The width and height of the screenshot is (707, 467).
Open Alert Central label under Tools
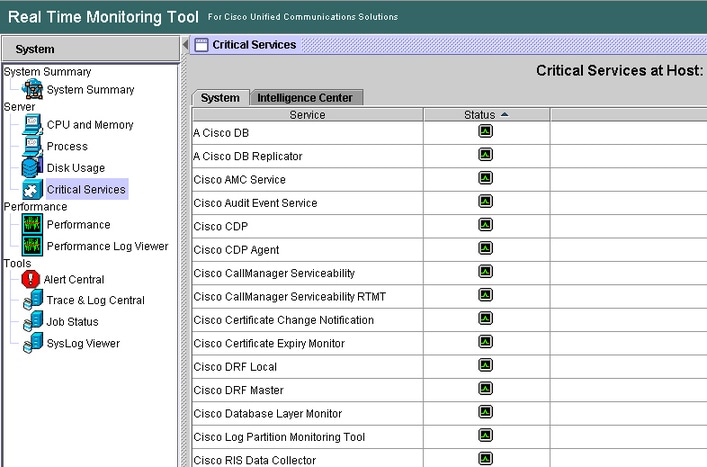[x=74, y=279]
